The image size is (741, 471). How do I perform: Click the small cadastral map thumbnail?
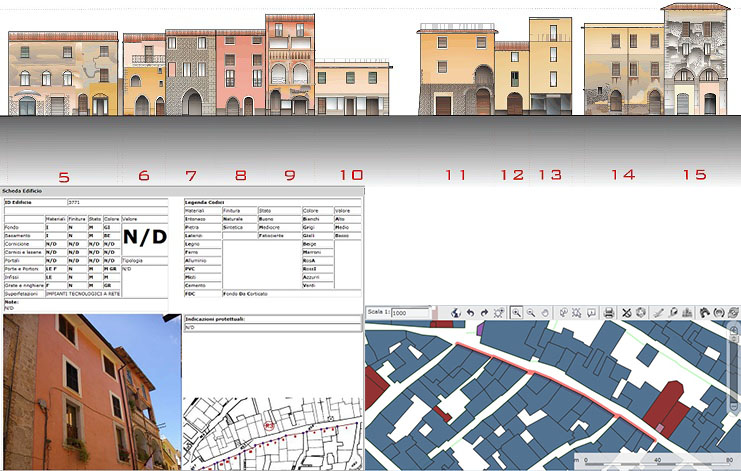272,432
